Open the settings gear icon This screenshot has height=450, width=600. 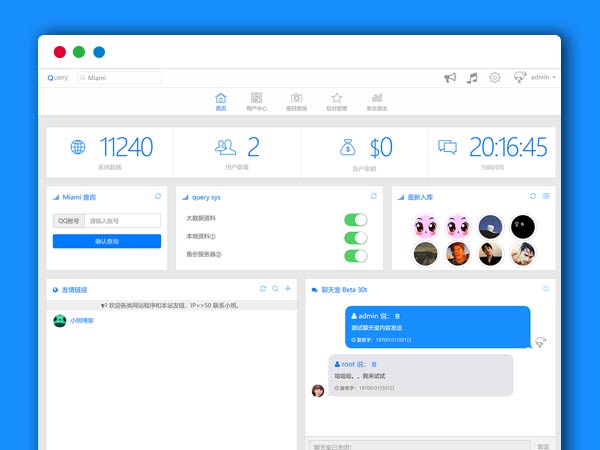(494, 77)
